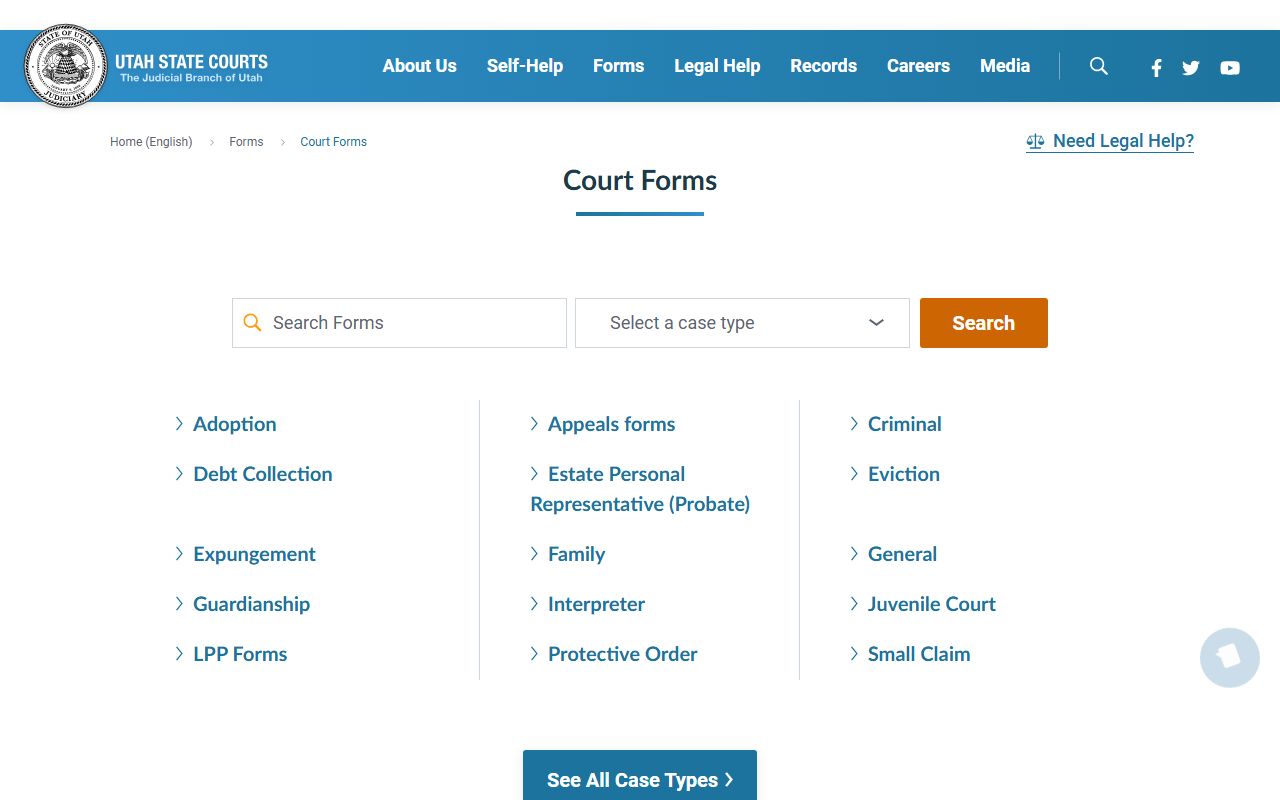Open the Protective Order forms category

pos(622,654)
